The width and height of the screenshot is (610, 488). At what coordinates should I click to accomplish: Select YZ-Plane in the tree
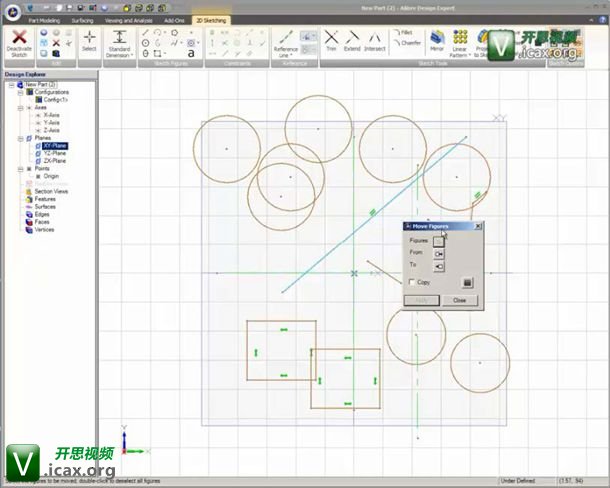[54, 153]
